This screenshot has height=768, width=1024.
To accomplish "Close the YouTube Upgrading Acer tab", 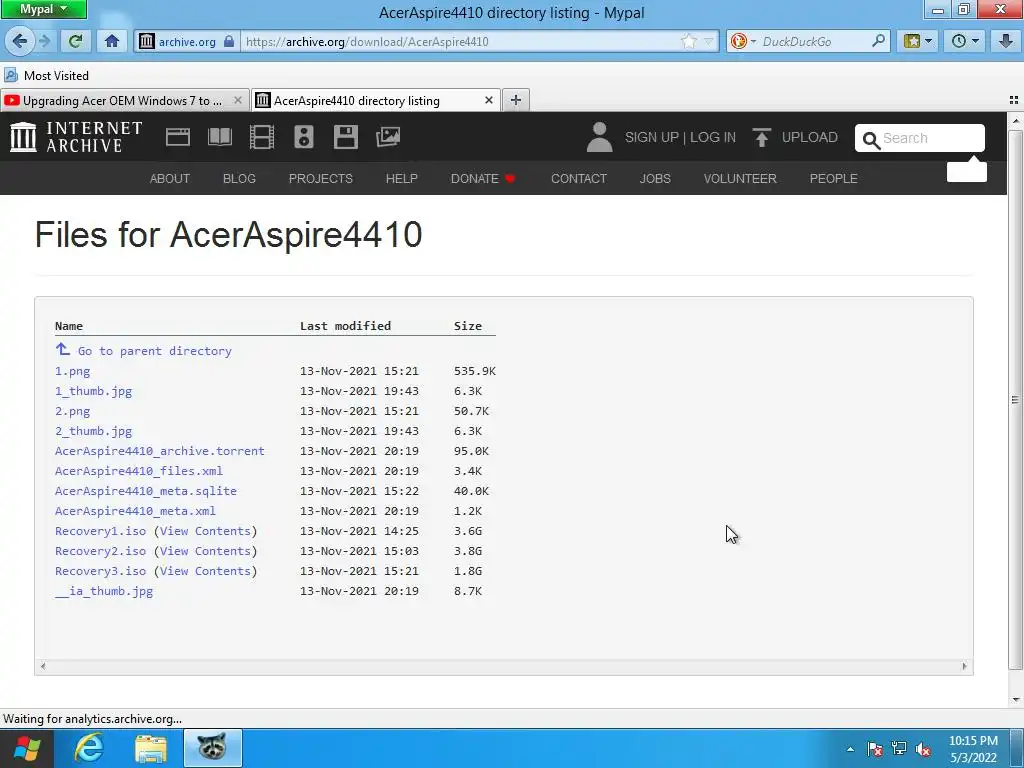I will [238, 101].
